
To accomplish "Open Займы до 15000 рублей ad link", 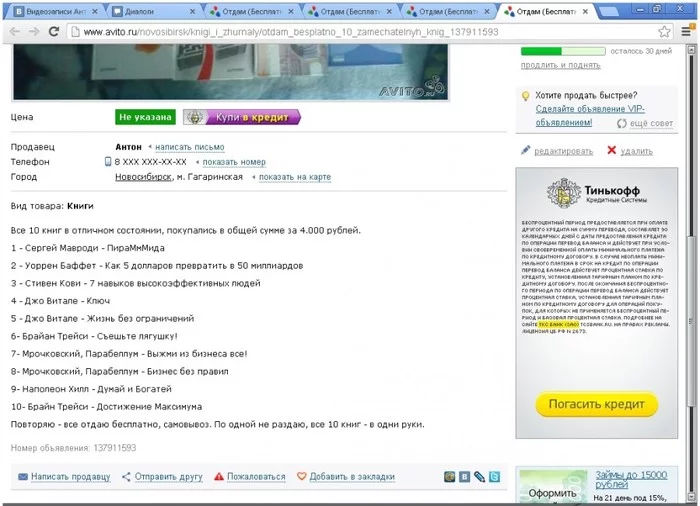I will (x=631, y=480).
